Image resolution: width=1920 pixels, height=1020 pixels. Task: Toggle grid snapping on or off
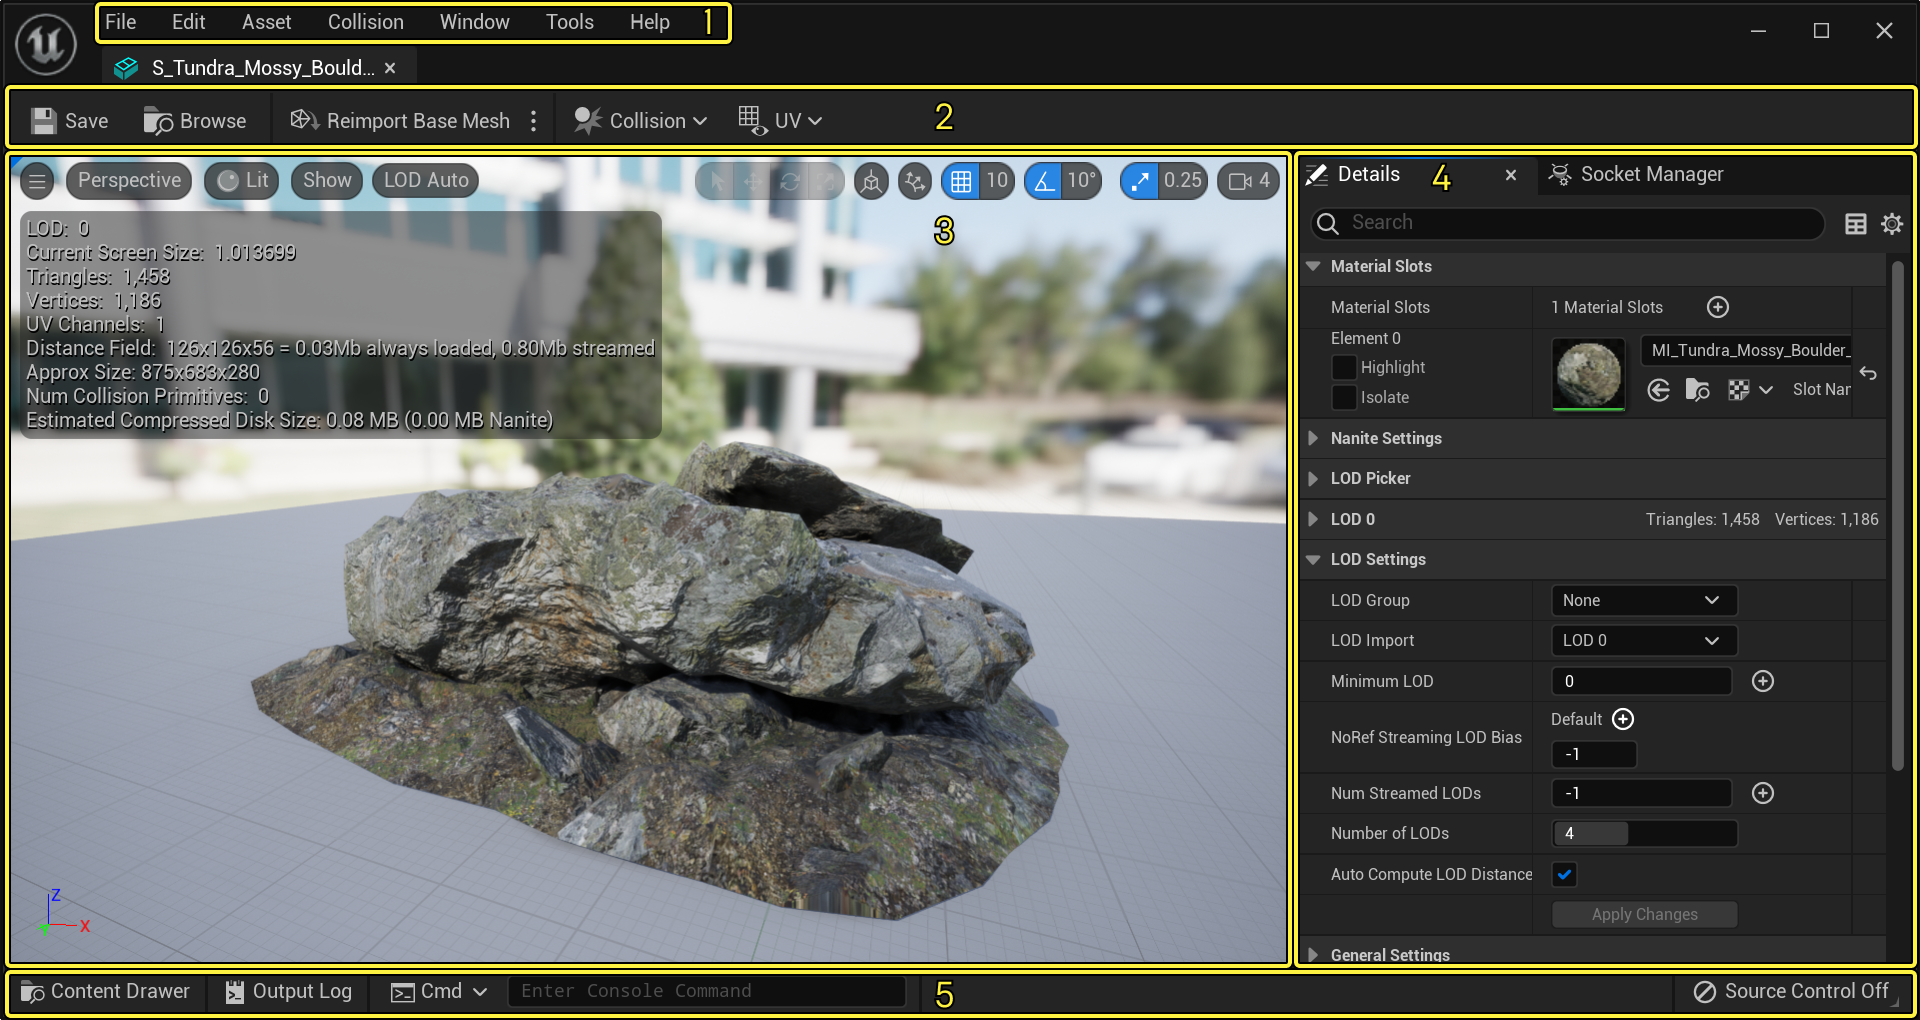pos(961,181)
